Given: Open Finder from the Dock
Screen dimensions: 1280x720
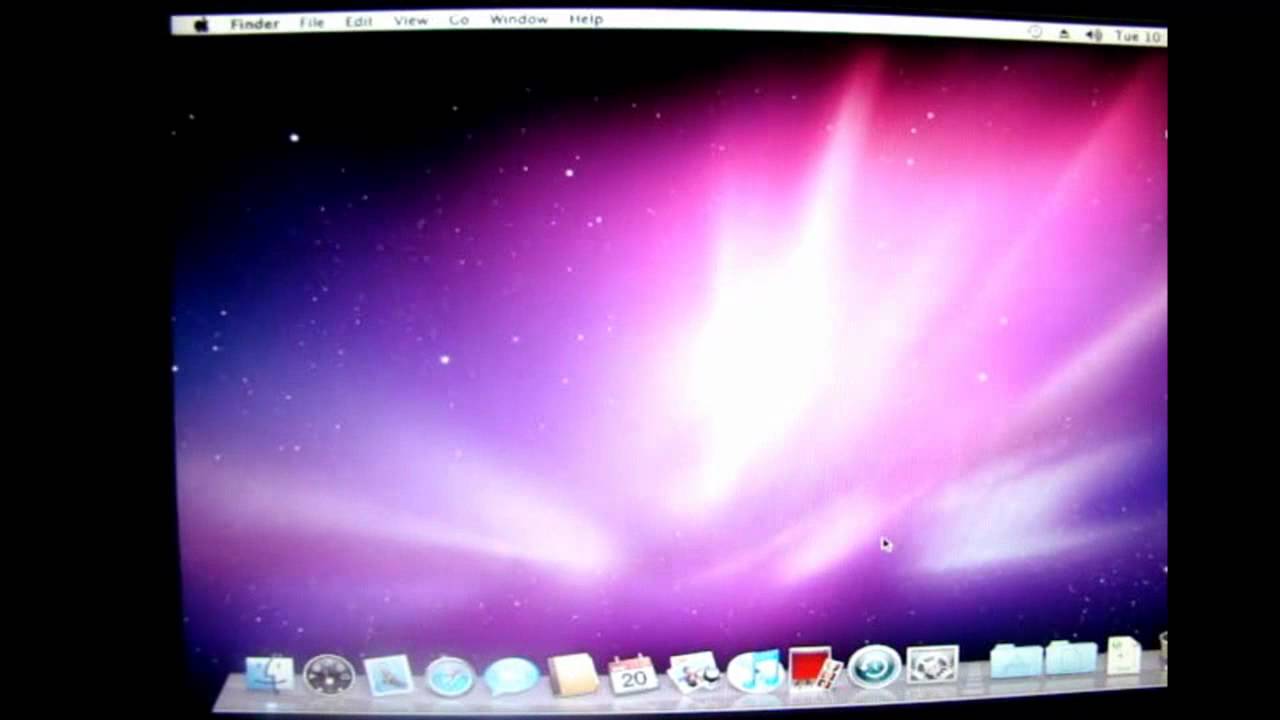Looking at the screenshot, I should coord(269,674).
